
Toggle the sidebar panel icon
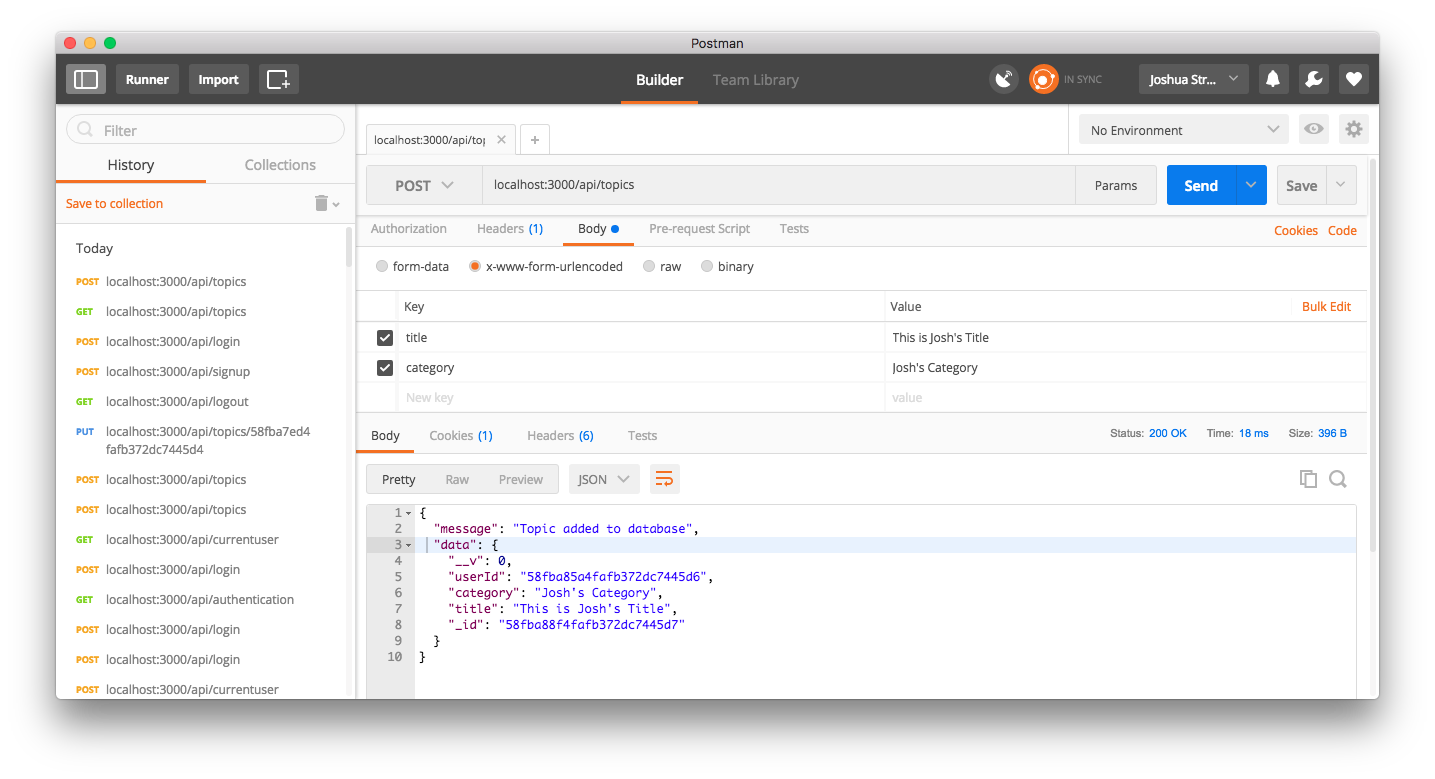(86, 79)
